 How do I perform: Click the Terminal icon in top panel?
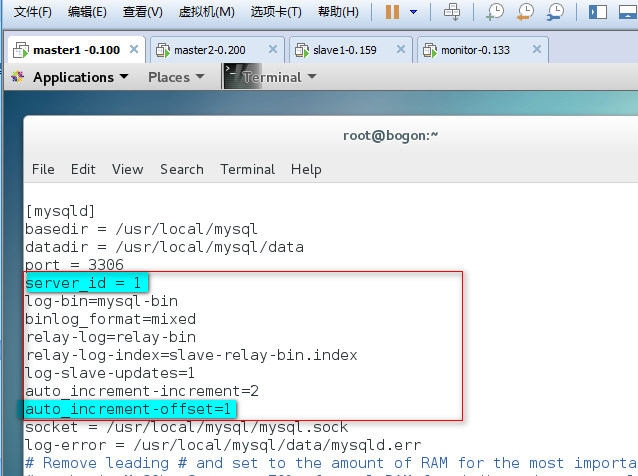(242, 76)
